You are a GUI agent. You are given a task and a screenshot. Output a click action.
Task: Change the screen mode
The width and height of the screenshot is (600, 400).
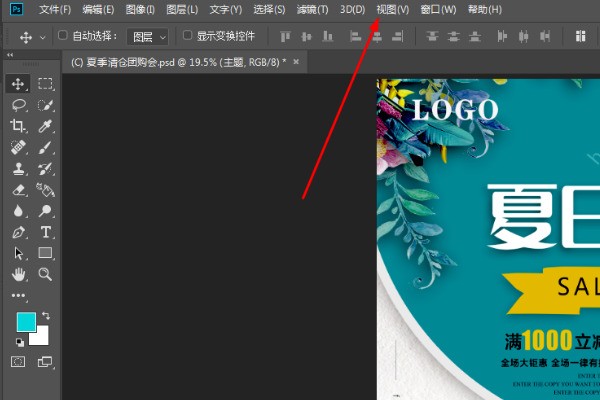45,362
